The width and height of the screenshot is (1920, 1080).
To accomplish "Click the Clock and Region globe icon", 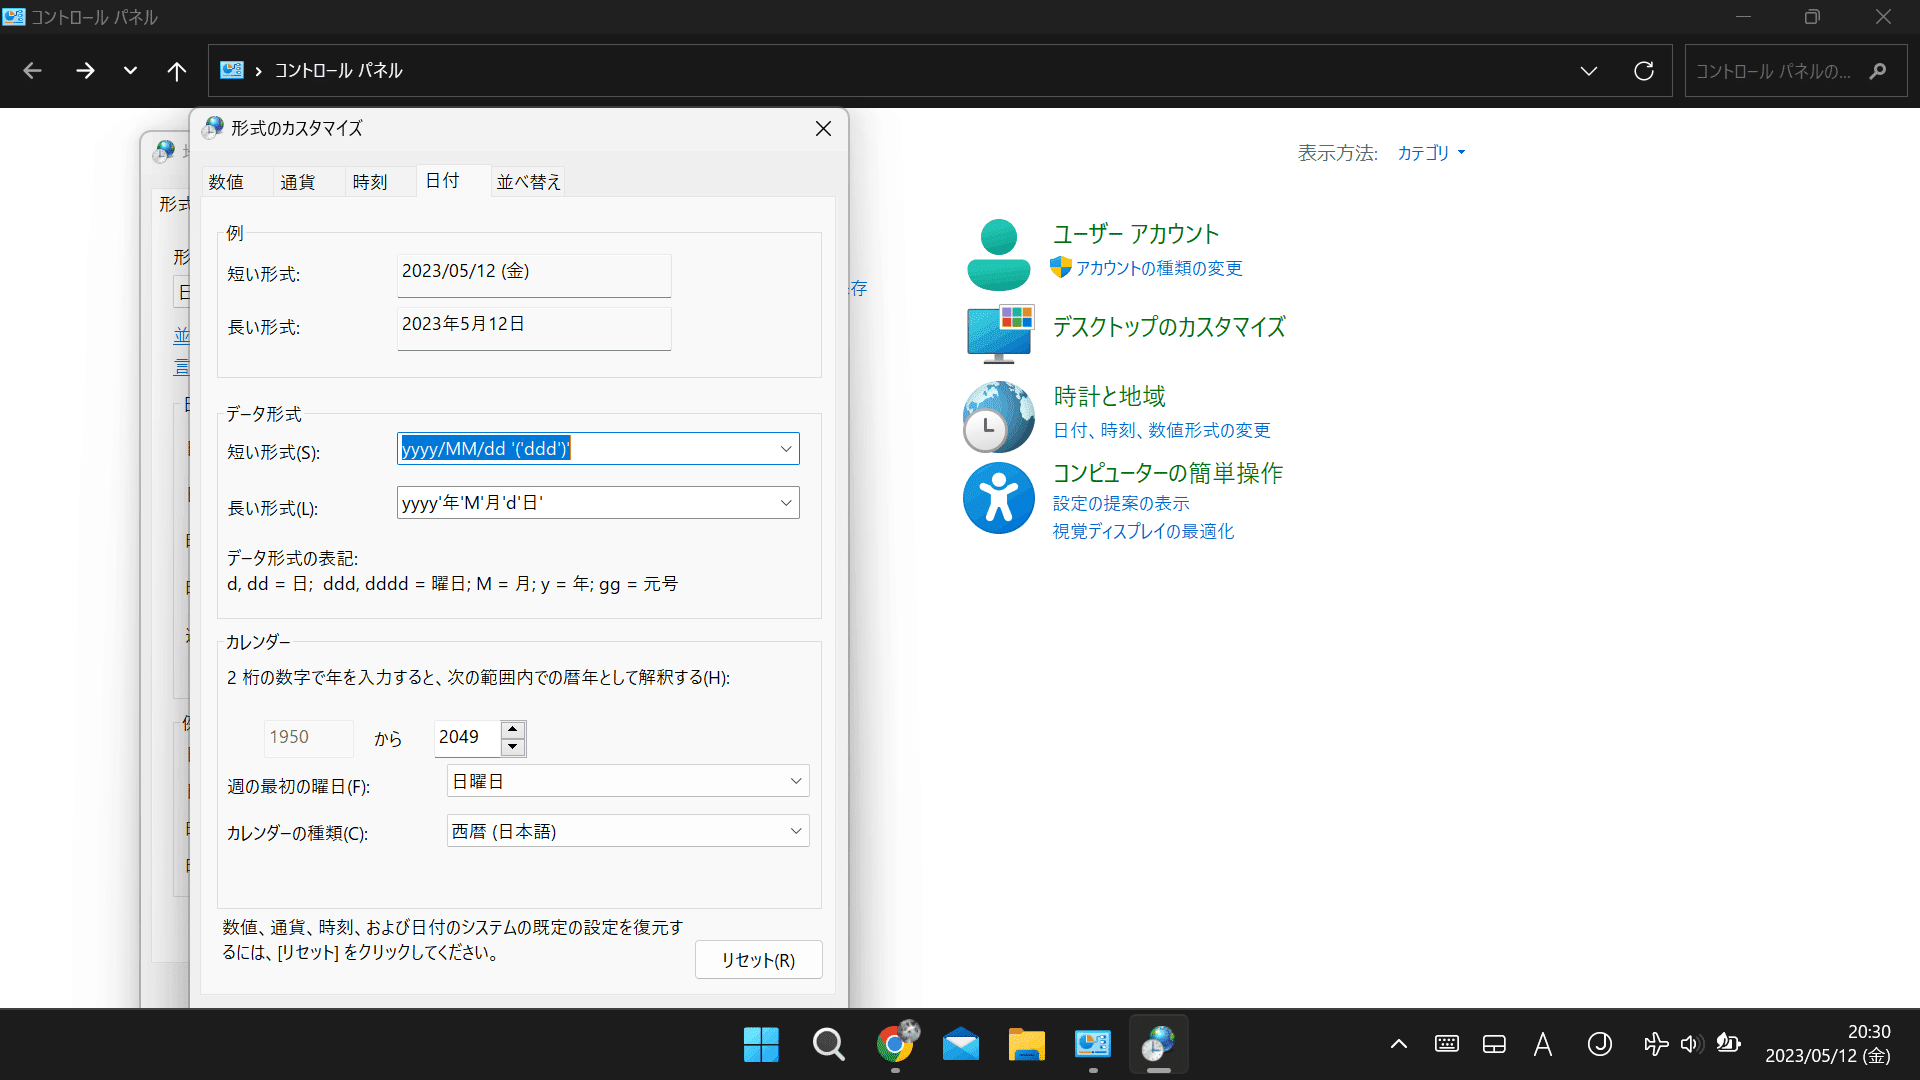I will click(998, 416).
